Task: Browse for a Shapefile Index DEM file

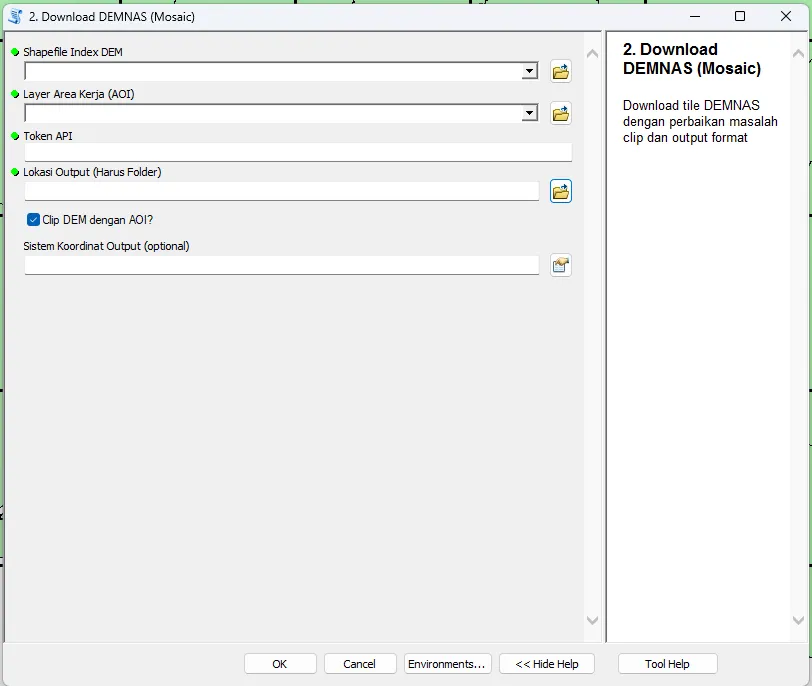Action: click(560, 70)
